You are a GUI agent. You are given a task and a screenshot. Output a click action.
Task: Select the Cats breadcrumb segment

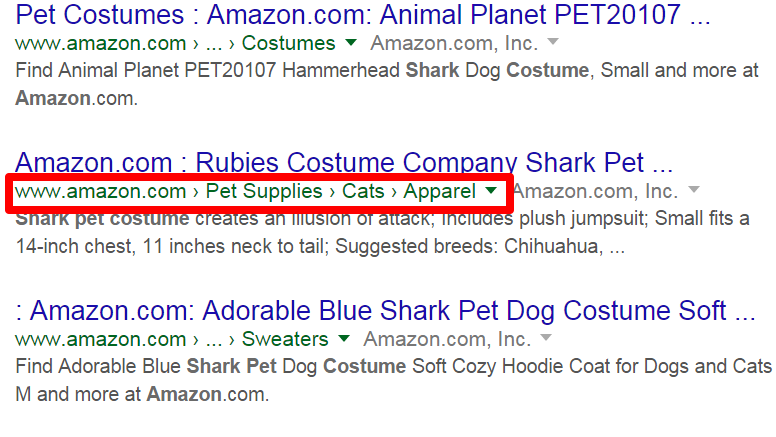364,191
